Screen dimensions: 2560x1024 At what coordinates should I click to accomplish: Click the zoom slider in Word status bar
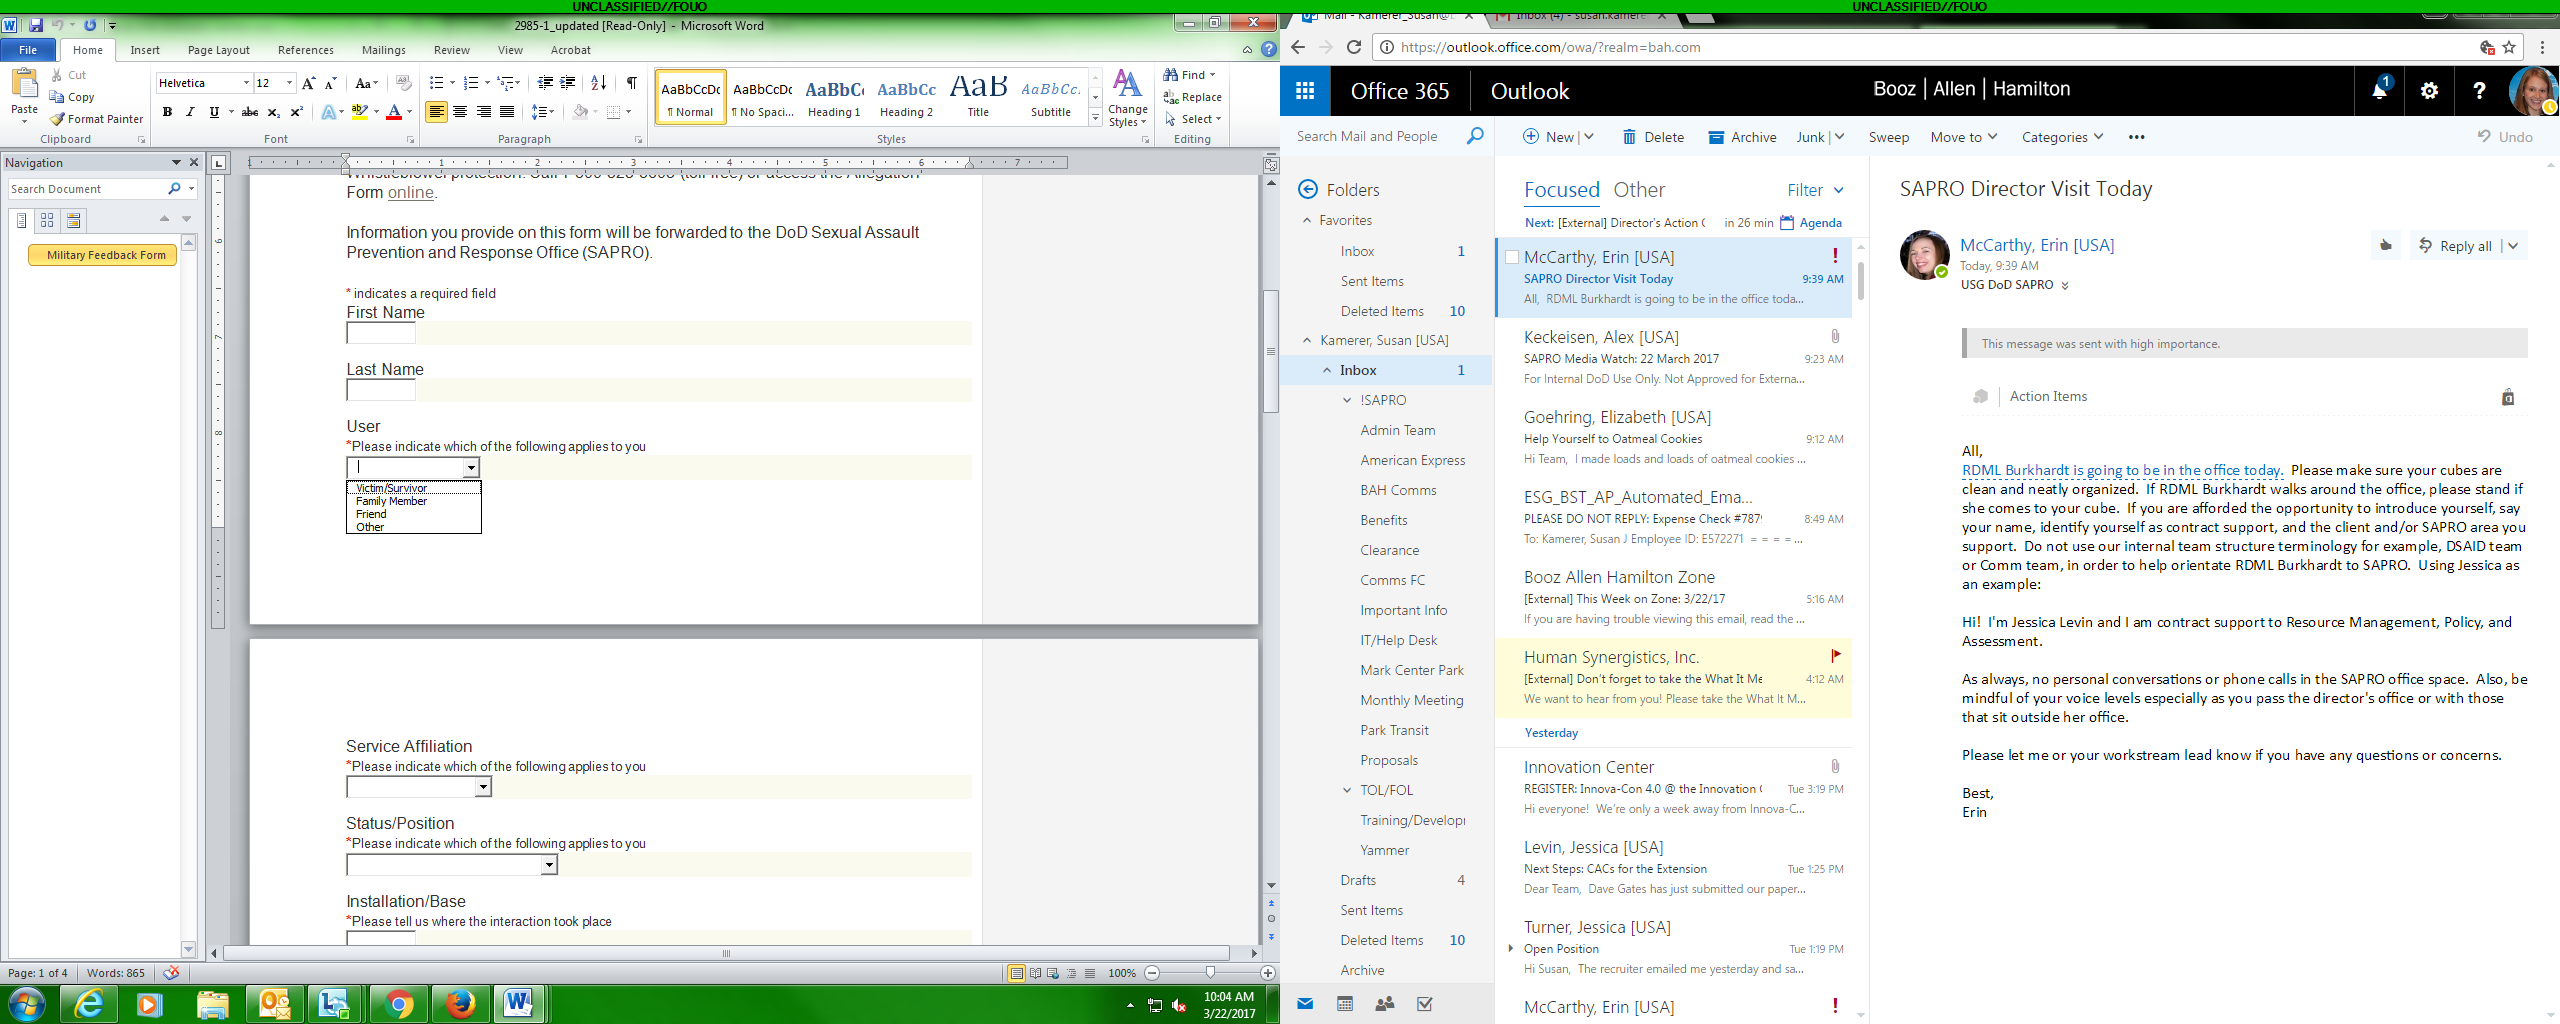coord(1210,973)
